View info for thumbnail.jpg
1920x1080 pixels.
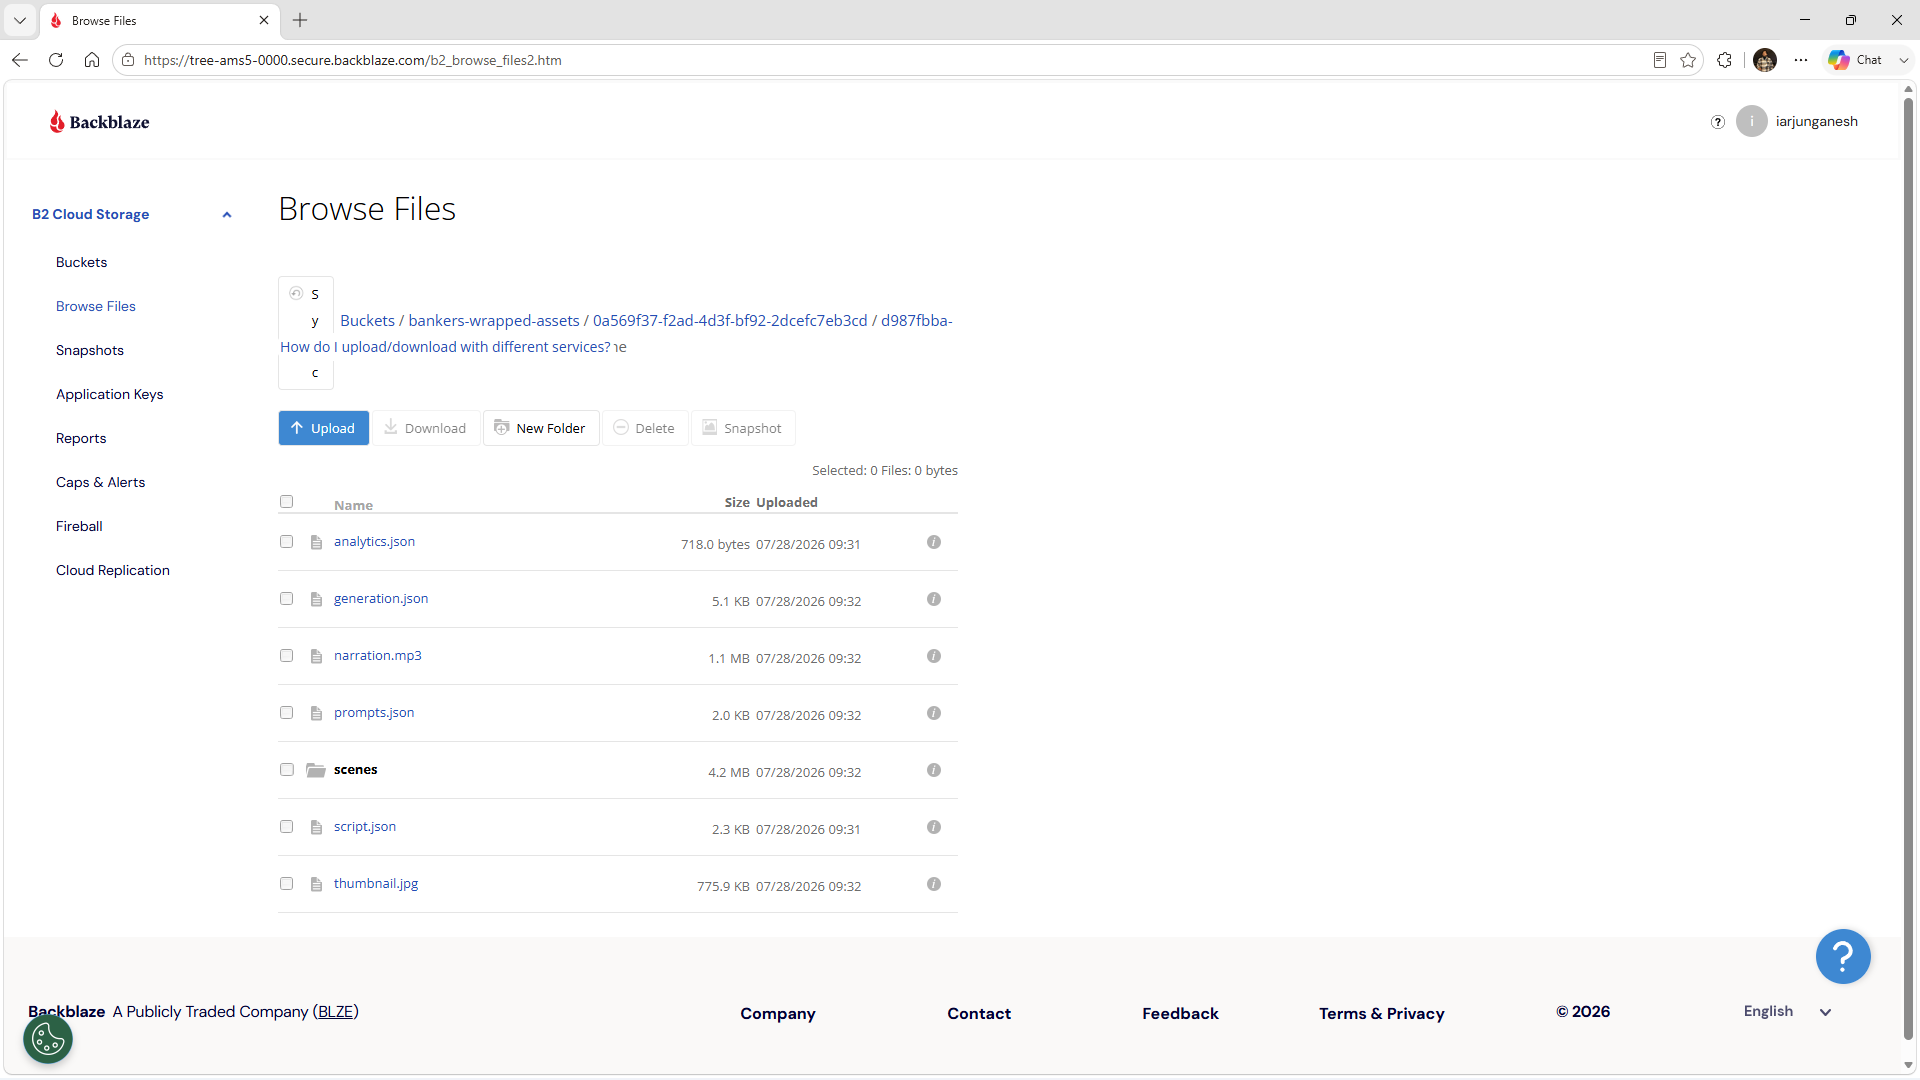[x=933, y=884]
